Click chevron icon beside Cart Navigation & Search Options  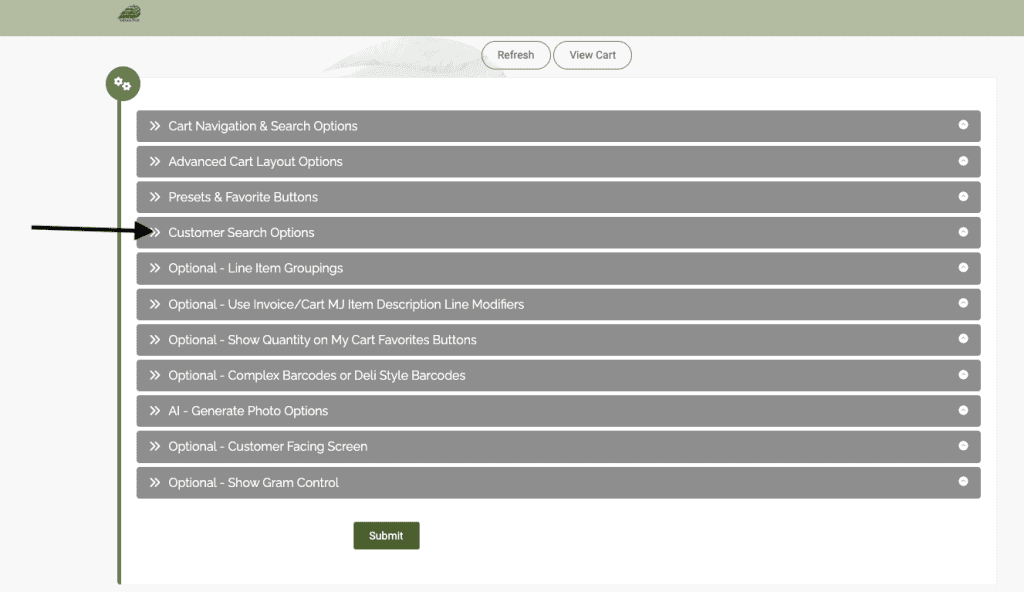pyautogui.click(x=155, y=126)
